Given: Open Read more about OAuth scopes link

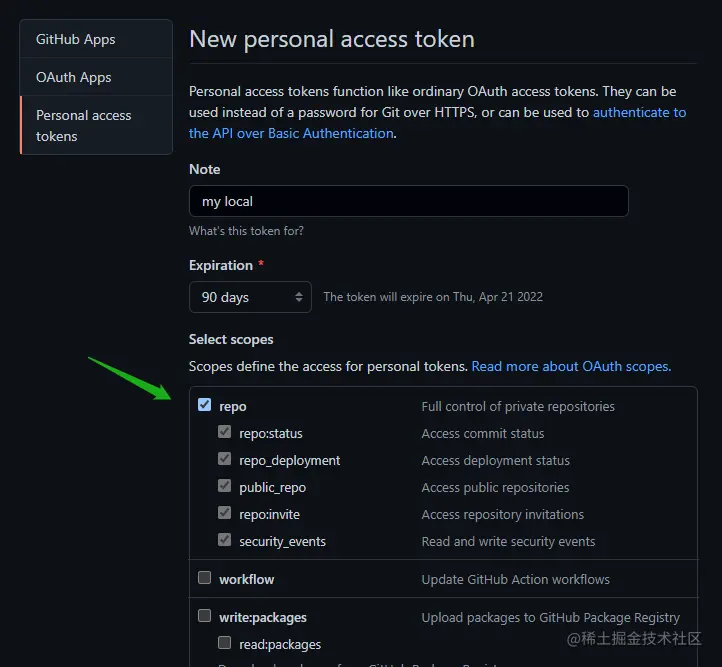Looking at the screenshot, I should tap(571, 366).
